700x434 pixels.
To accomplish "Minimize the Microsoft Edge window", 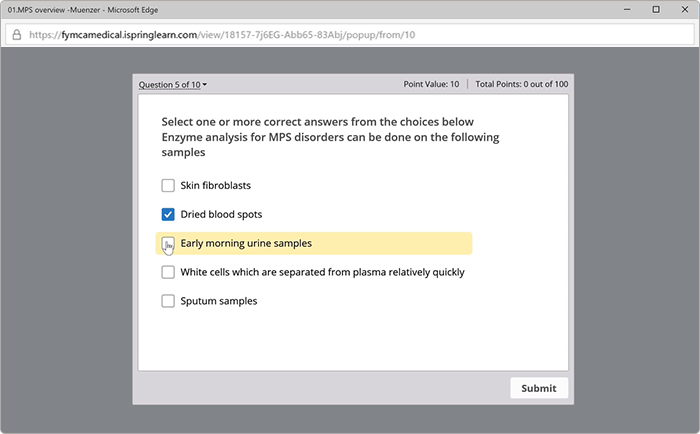I will point(627,9).
